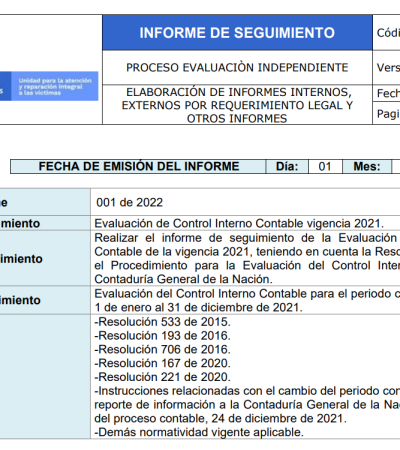Click line '-Instrucciones relacionadas con el cambio del periodo'
Viewport: 400px width, 450px height.
[x=247, y=391]
